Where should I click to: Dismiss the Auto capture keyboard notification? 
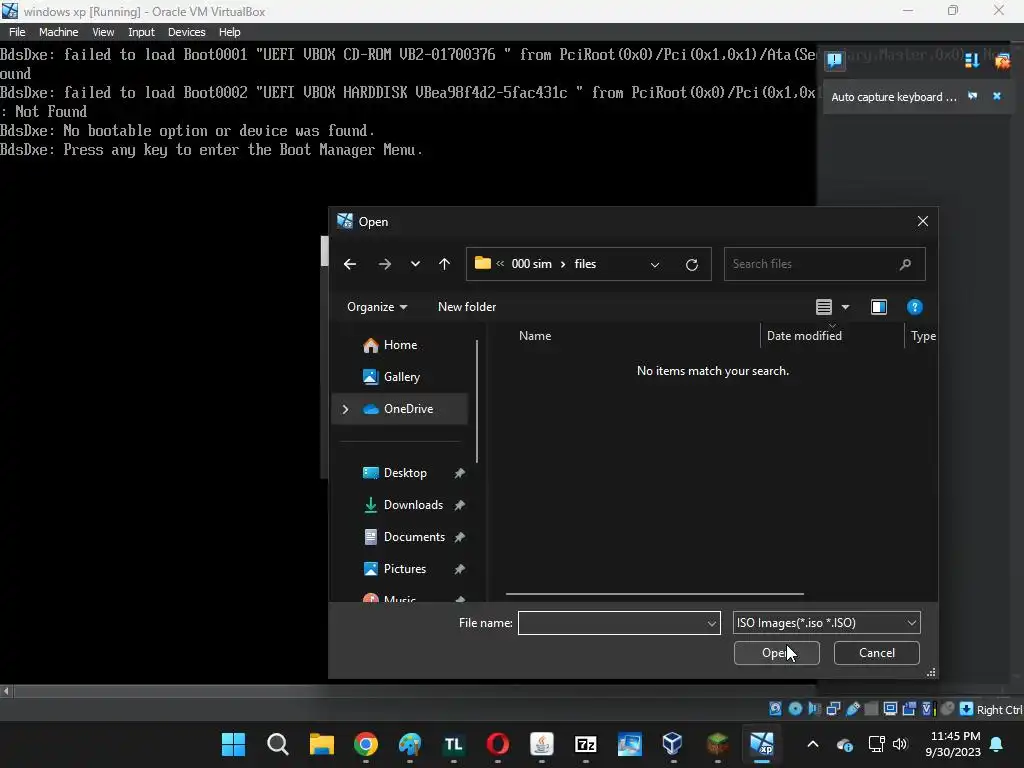[997, 96]
